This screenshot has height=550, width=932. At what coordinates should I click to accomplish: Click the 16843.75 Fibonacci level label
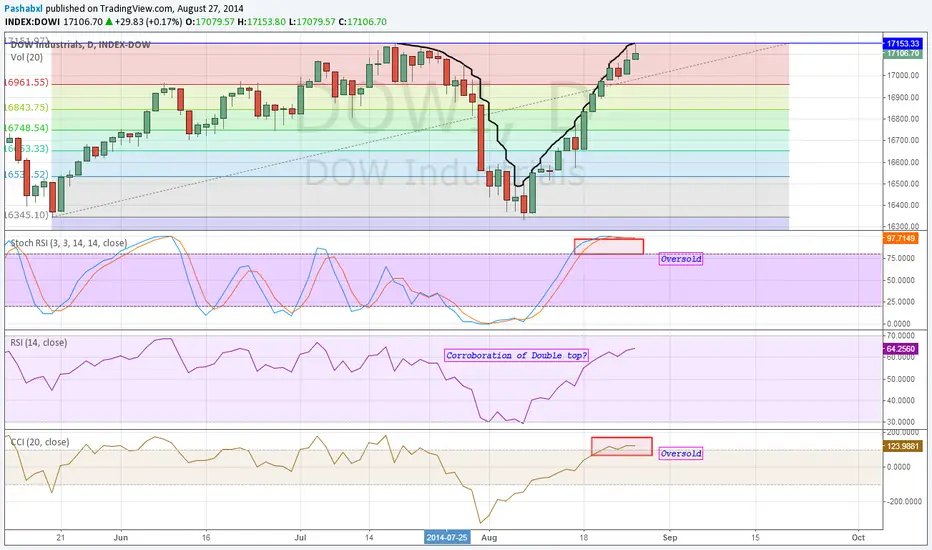click(x=26, y=107)
